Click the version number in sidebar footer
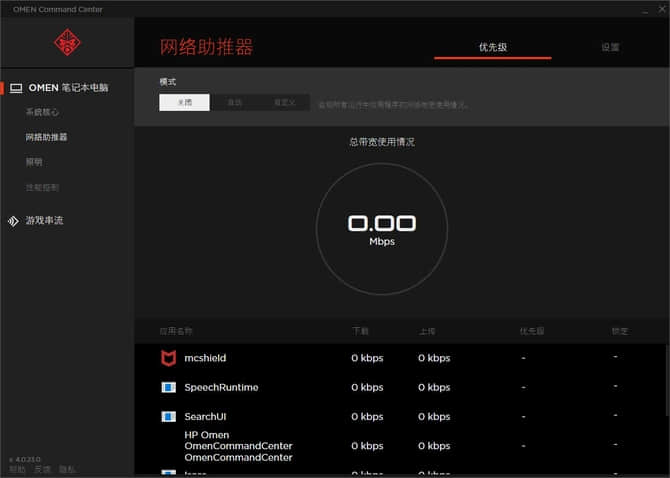The width and height of the screenshot is (670, 478). [x=25, y=460]
